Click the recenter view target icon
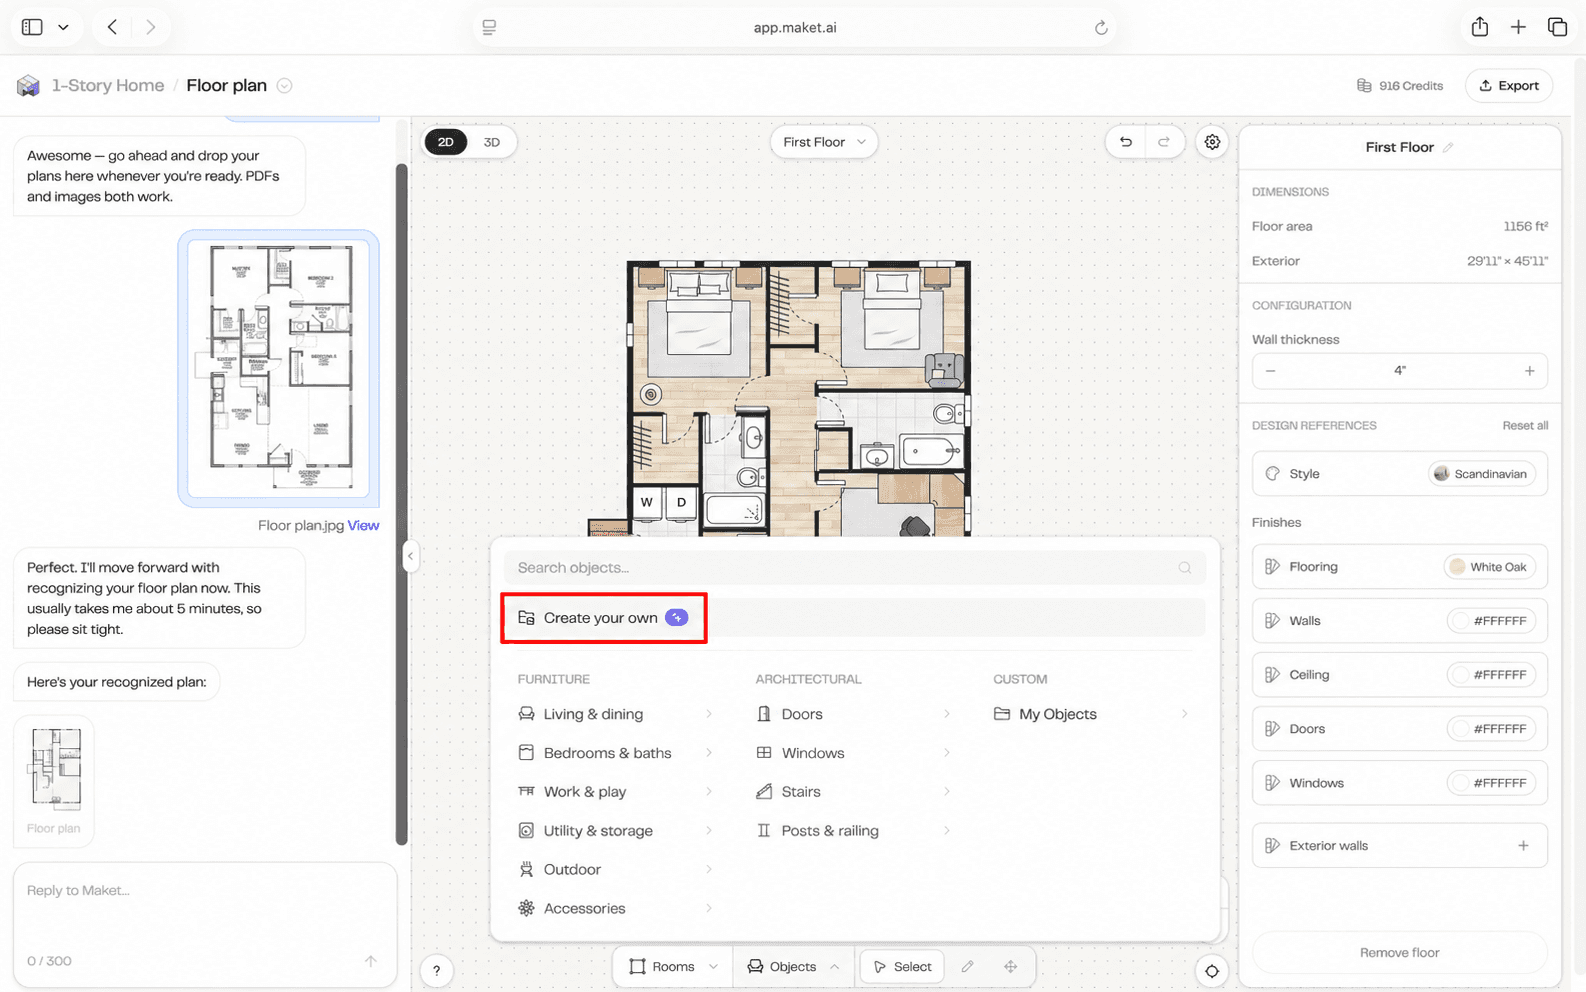 [x=1212, y=971]
